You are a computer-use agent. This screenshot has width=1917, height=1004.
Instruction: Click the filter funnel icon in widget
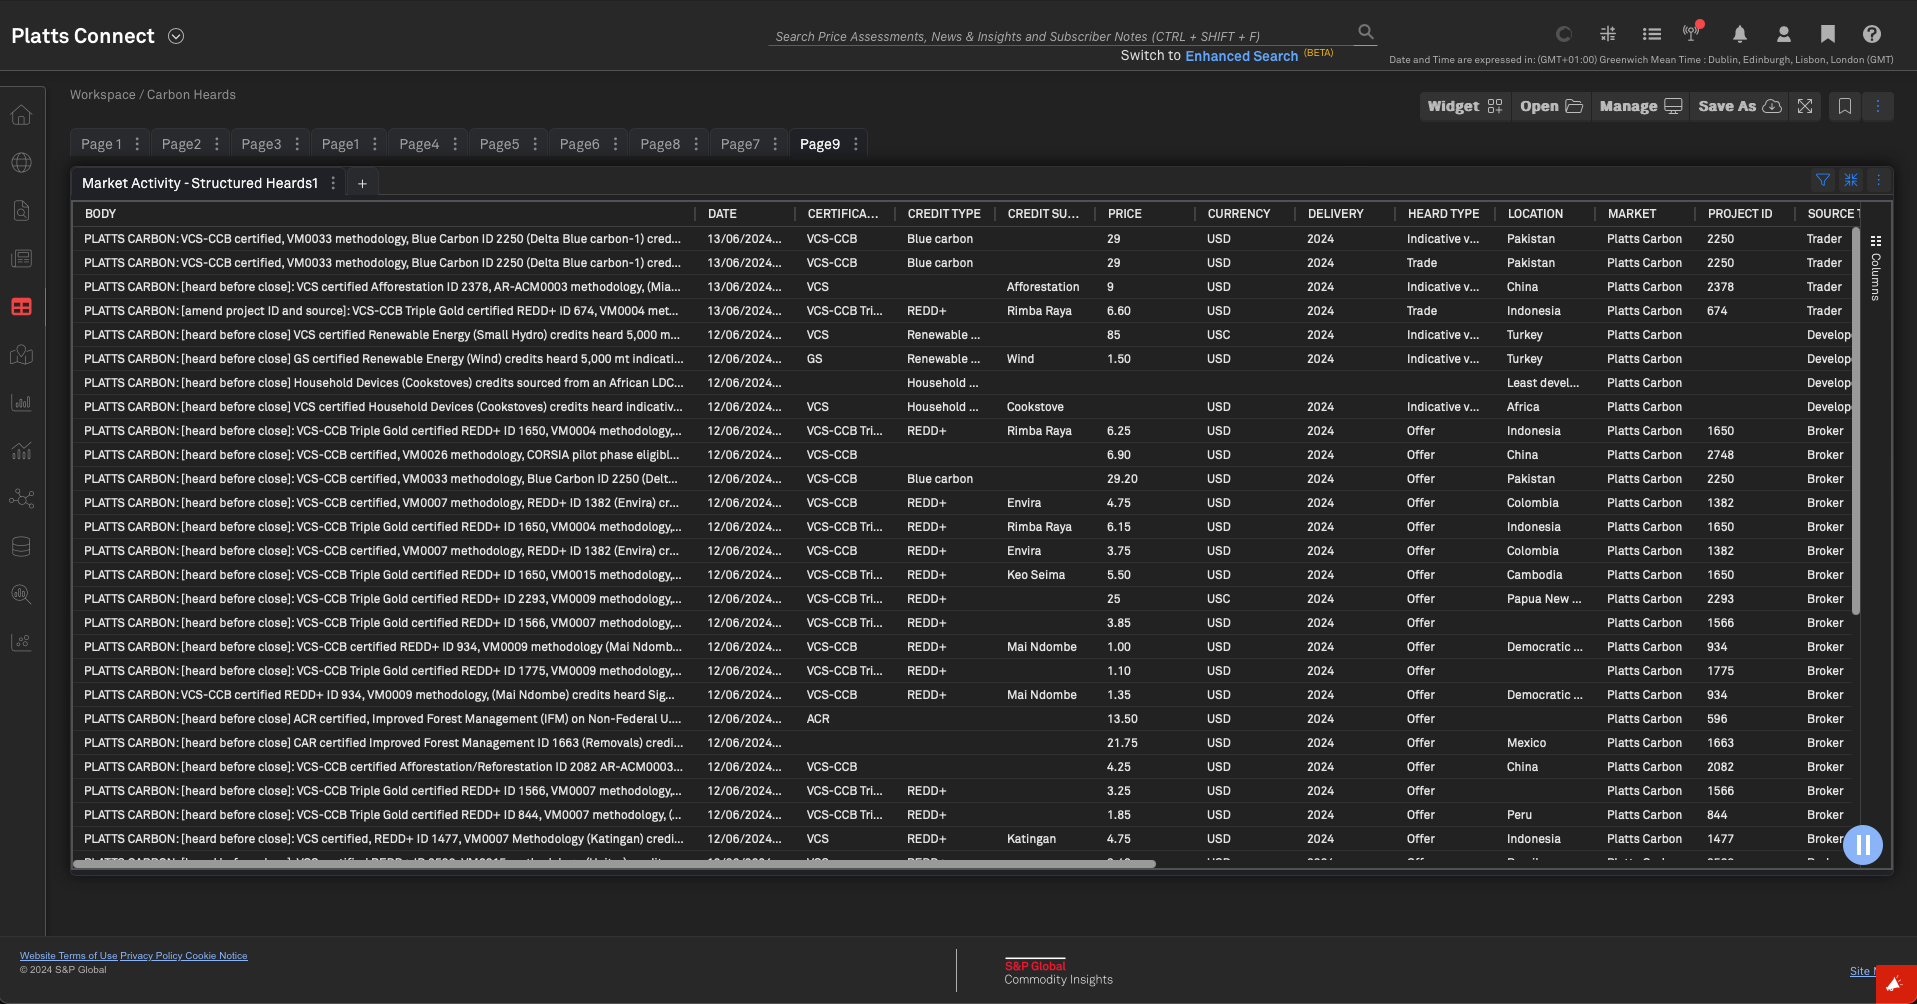pos(1823,180)
